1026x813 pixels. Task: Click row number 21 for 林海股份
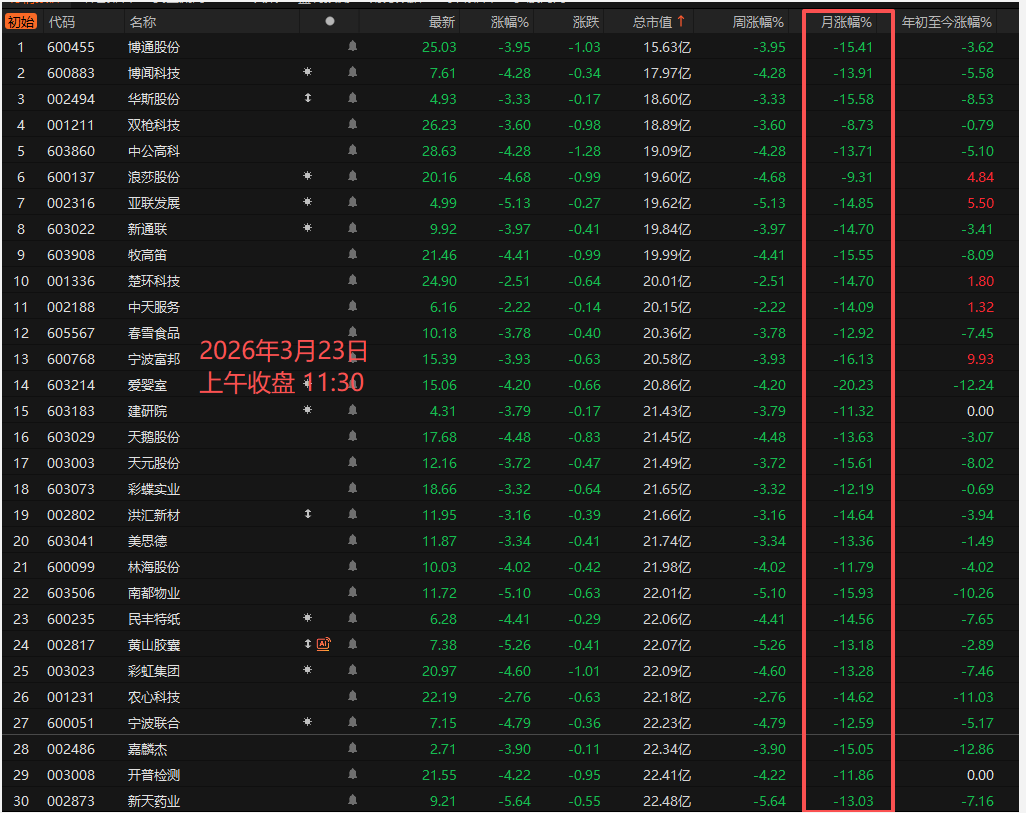coord(21,567)
